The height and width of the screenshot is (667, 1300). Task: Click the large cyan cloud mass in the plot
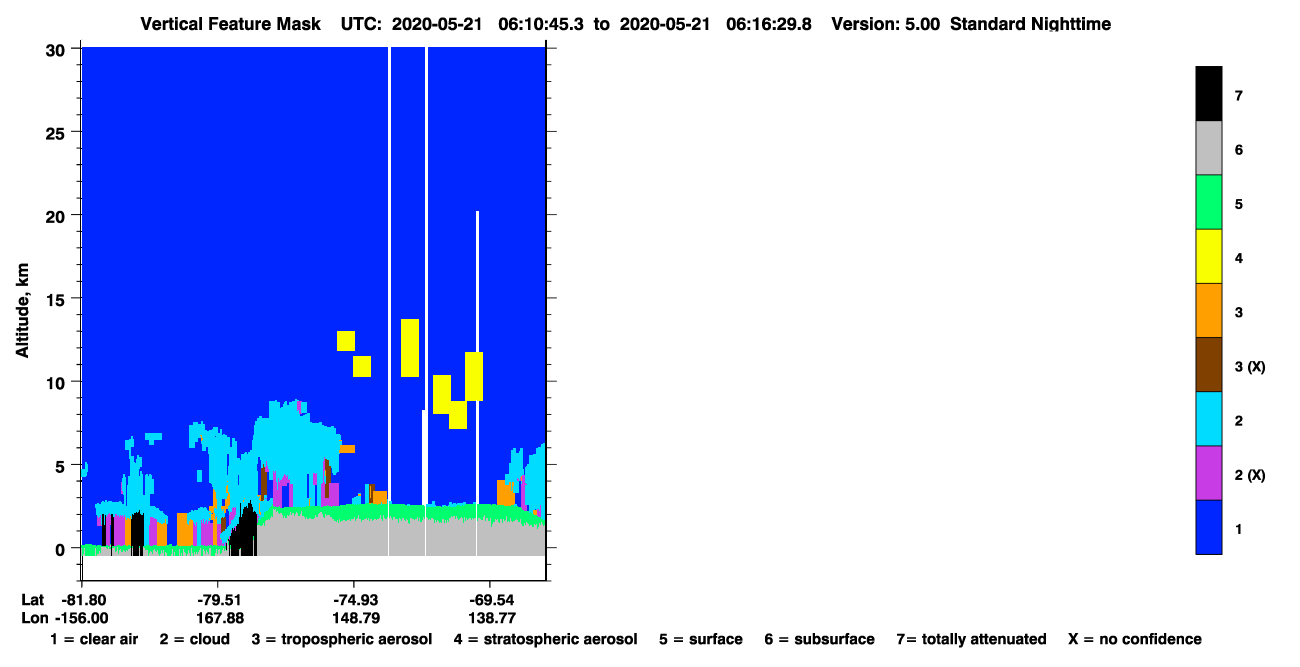click(295, 440)
